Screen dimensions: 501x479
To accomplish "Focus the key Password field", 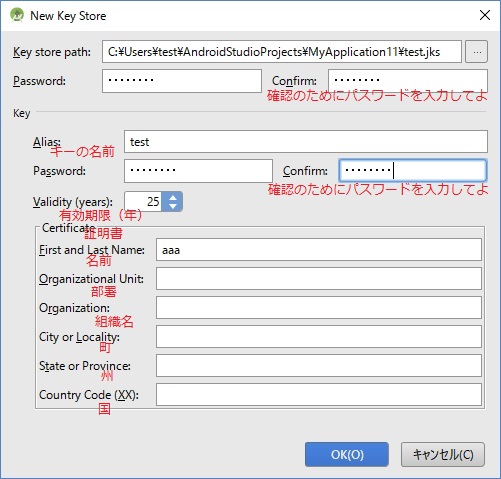I will tap(198, 171).
